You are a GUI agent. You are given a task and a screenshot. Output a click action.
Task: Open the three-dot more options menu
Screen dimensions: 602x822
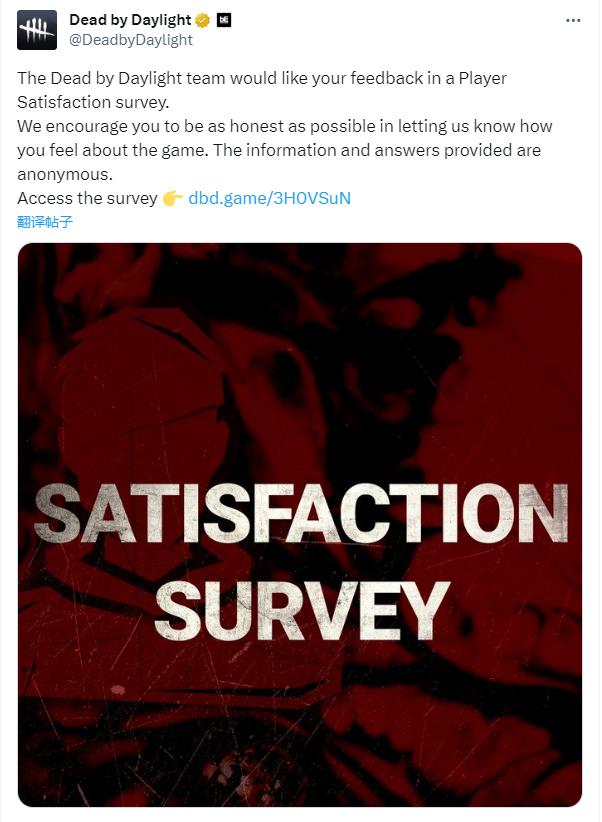(x=572, y=21)
